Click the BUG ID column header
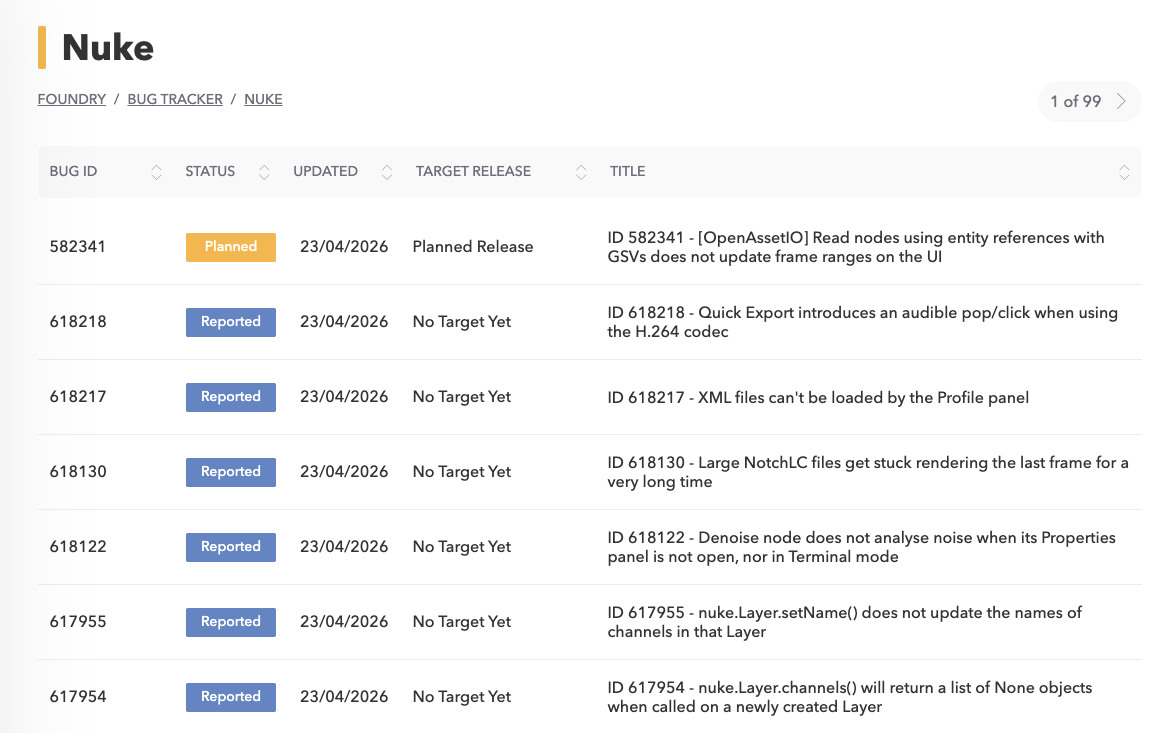 tap(73, 171)
